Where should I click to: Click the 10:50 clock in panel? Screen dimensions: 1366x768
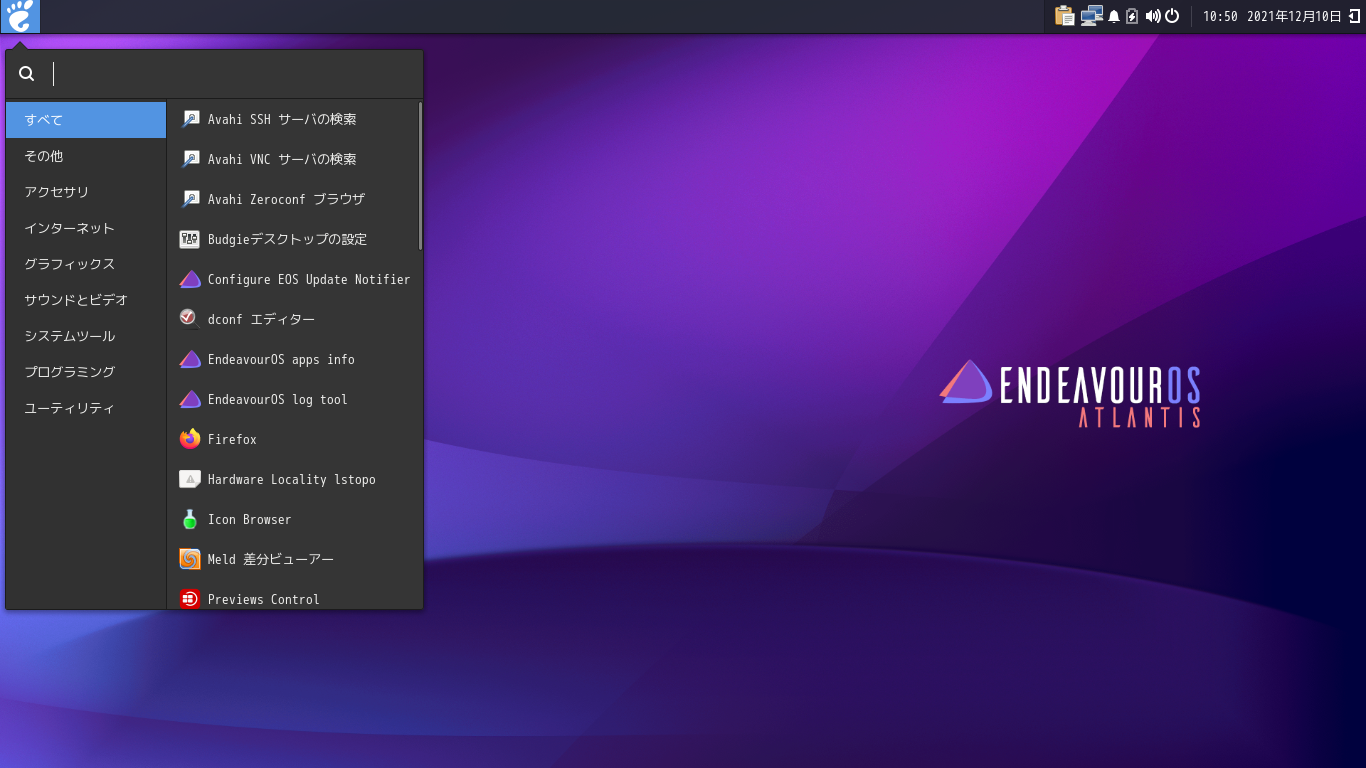(1220, 16)
